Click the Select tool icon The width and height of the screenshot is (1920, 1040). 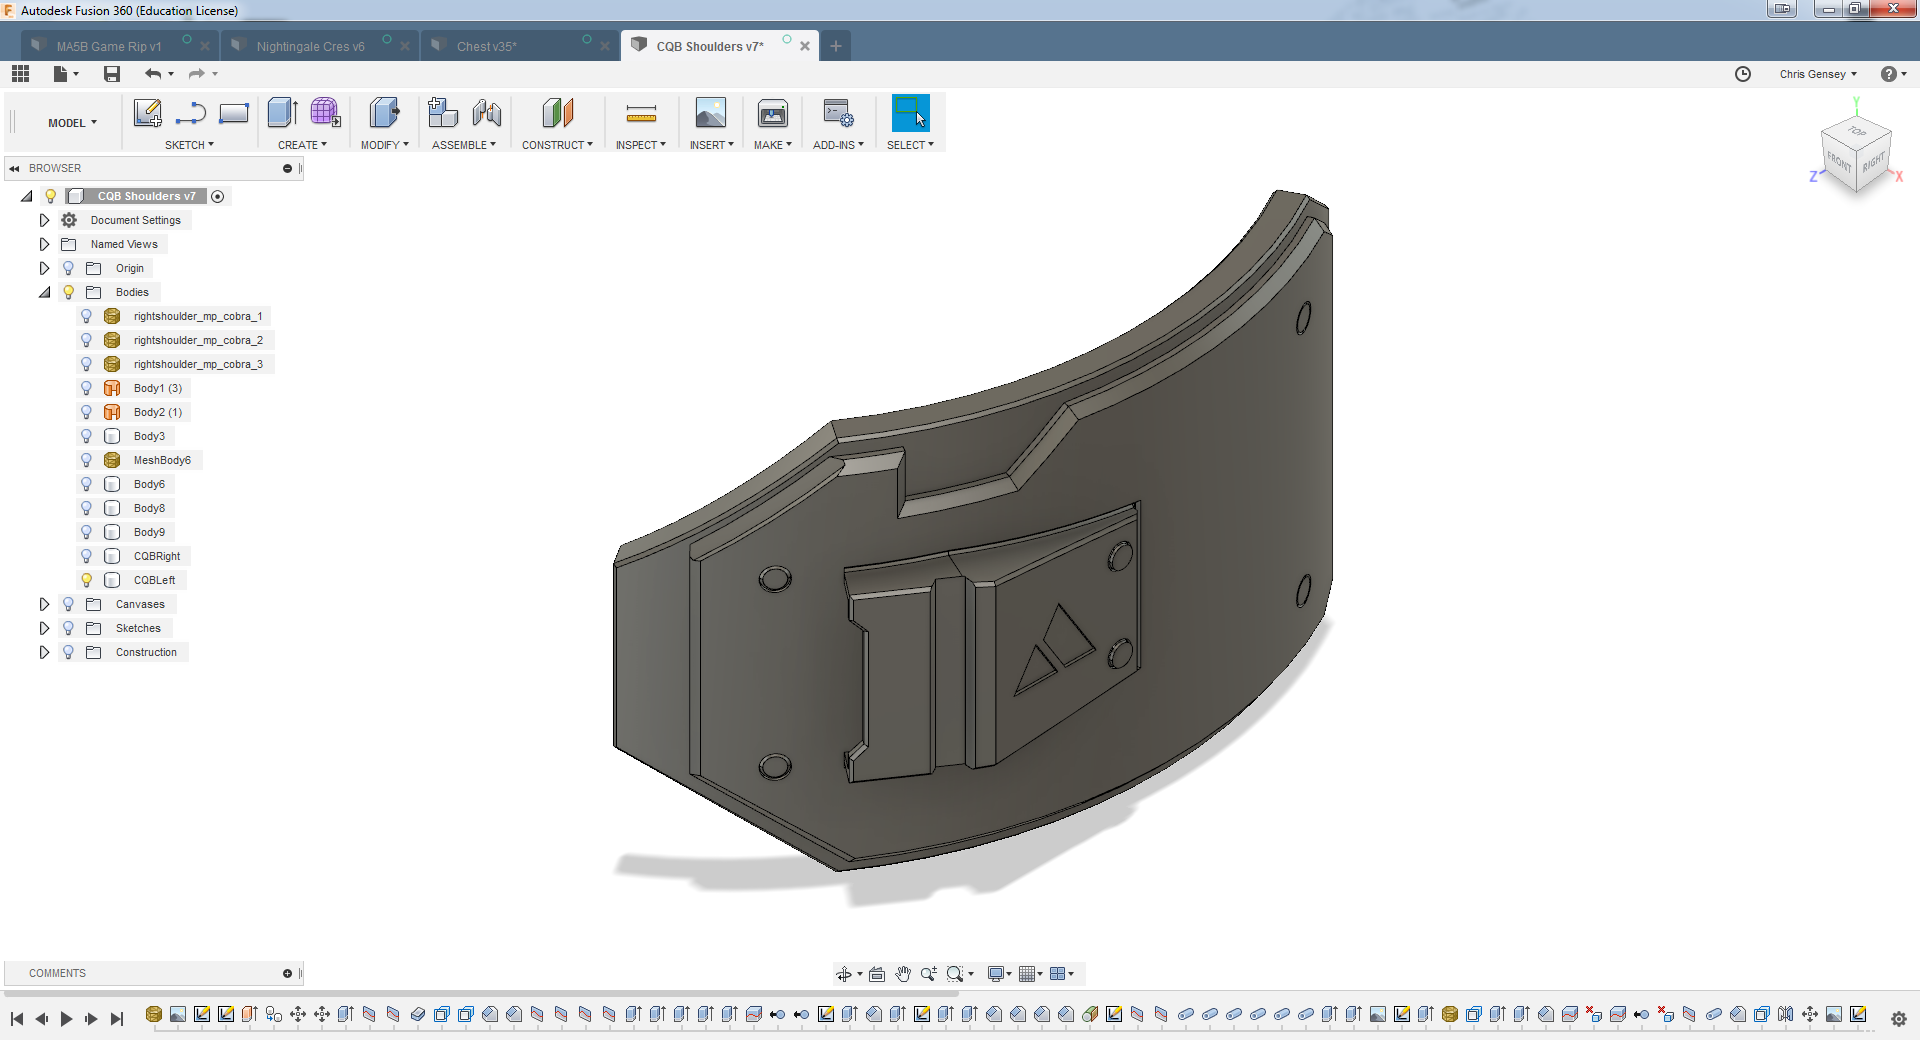[x=910, y=113]
